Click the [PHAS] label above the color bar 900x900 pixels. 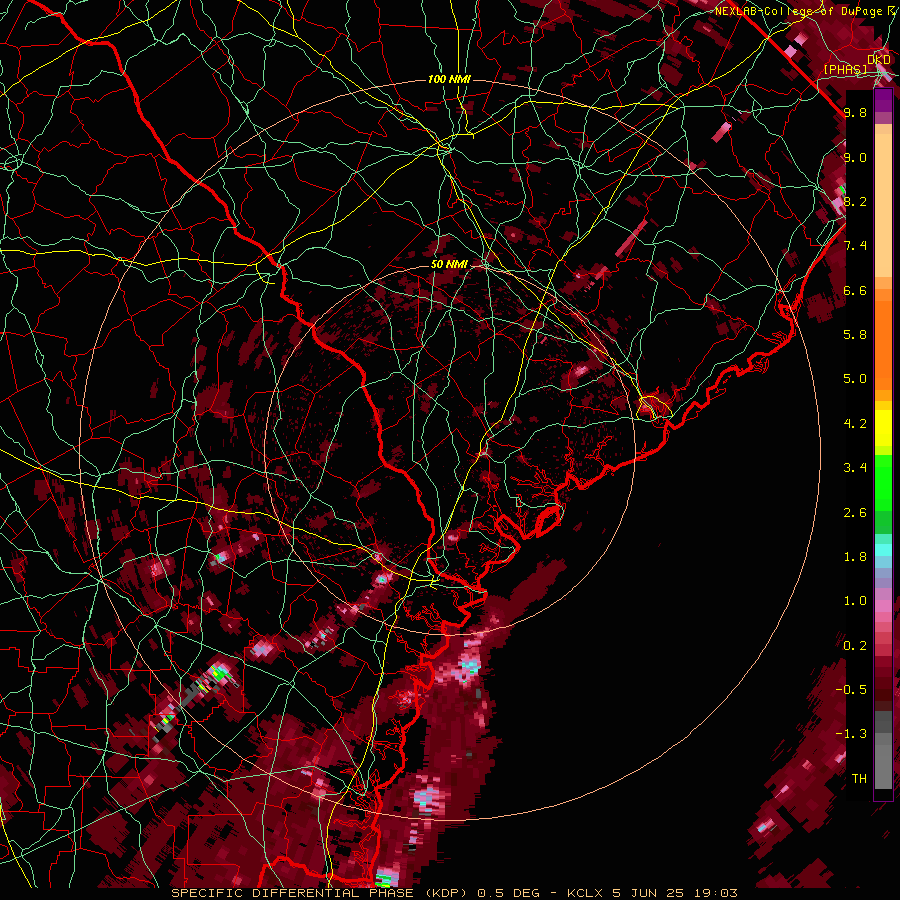pos(845,69)
